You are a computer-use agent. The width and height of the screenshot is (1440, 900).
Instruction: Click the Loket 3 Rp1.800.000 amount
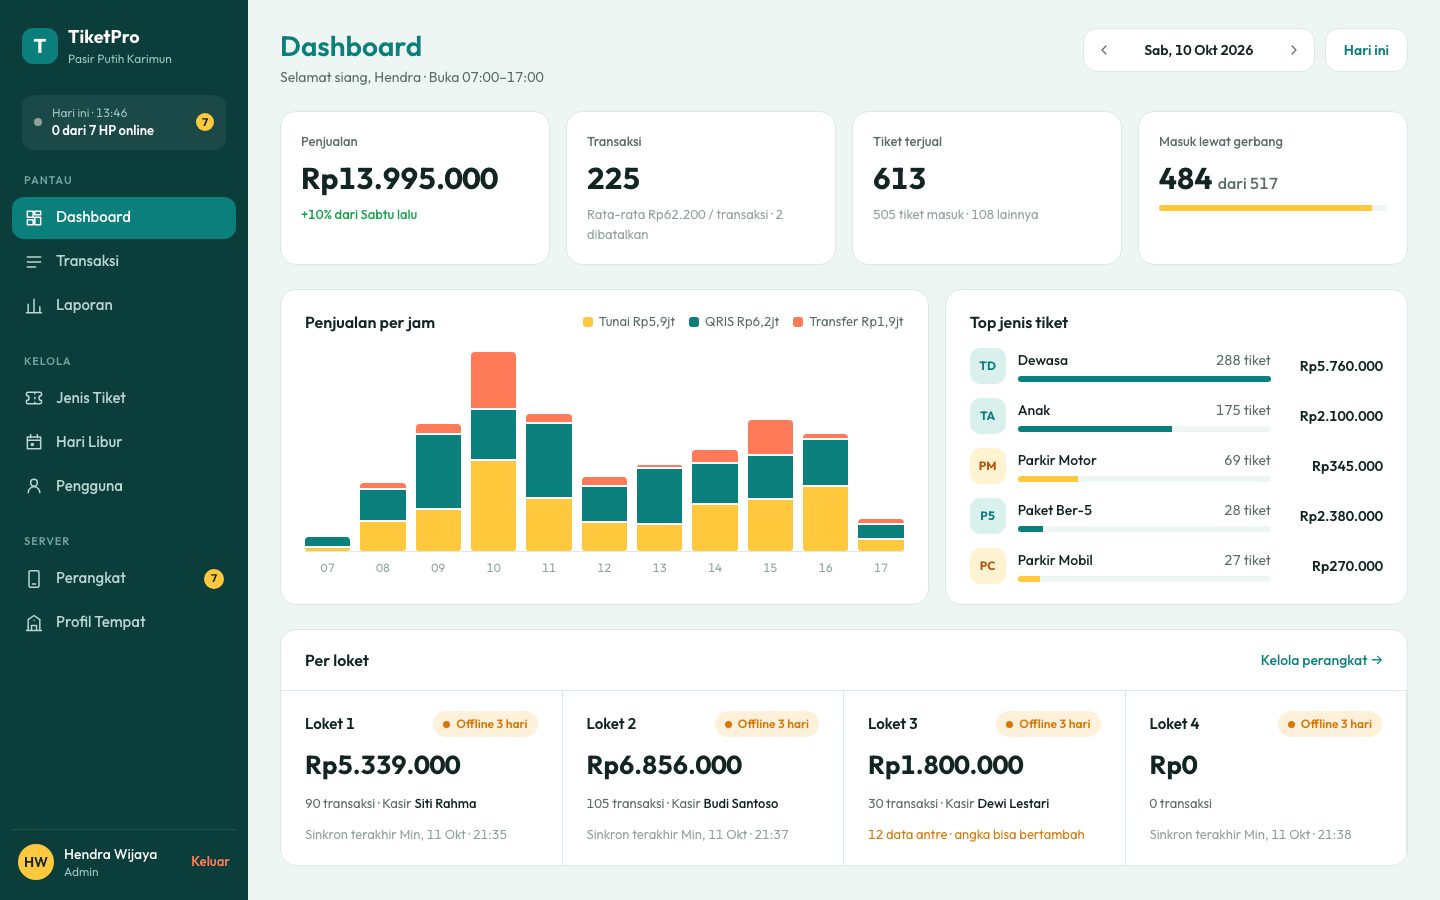[946, 765]
